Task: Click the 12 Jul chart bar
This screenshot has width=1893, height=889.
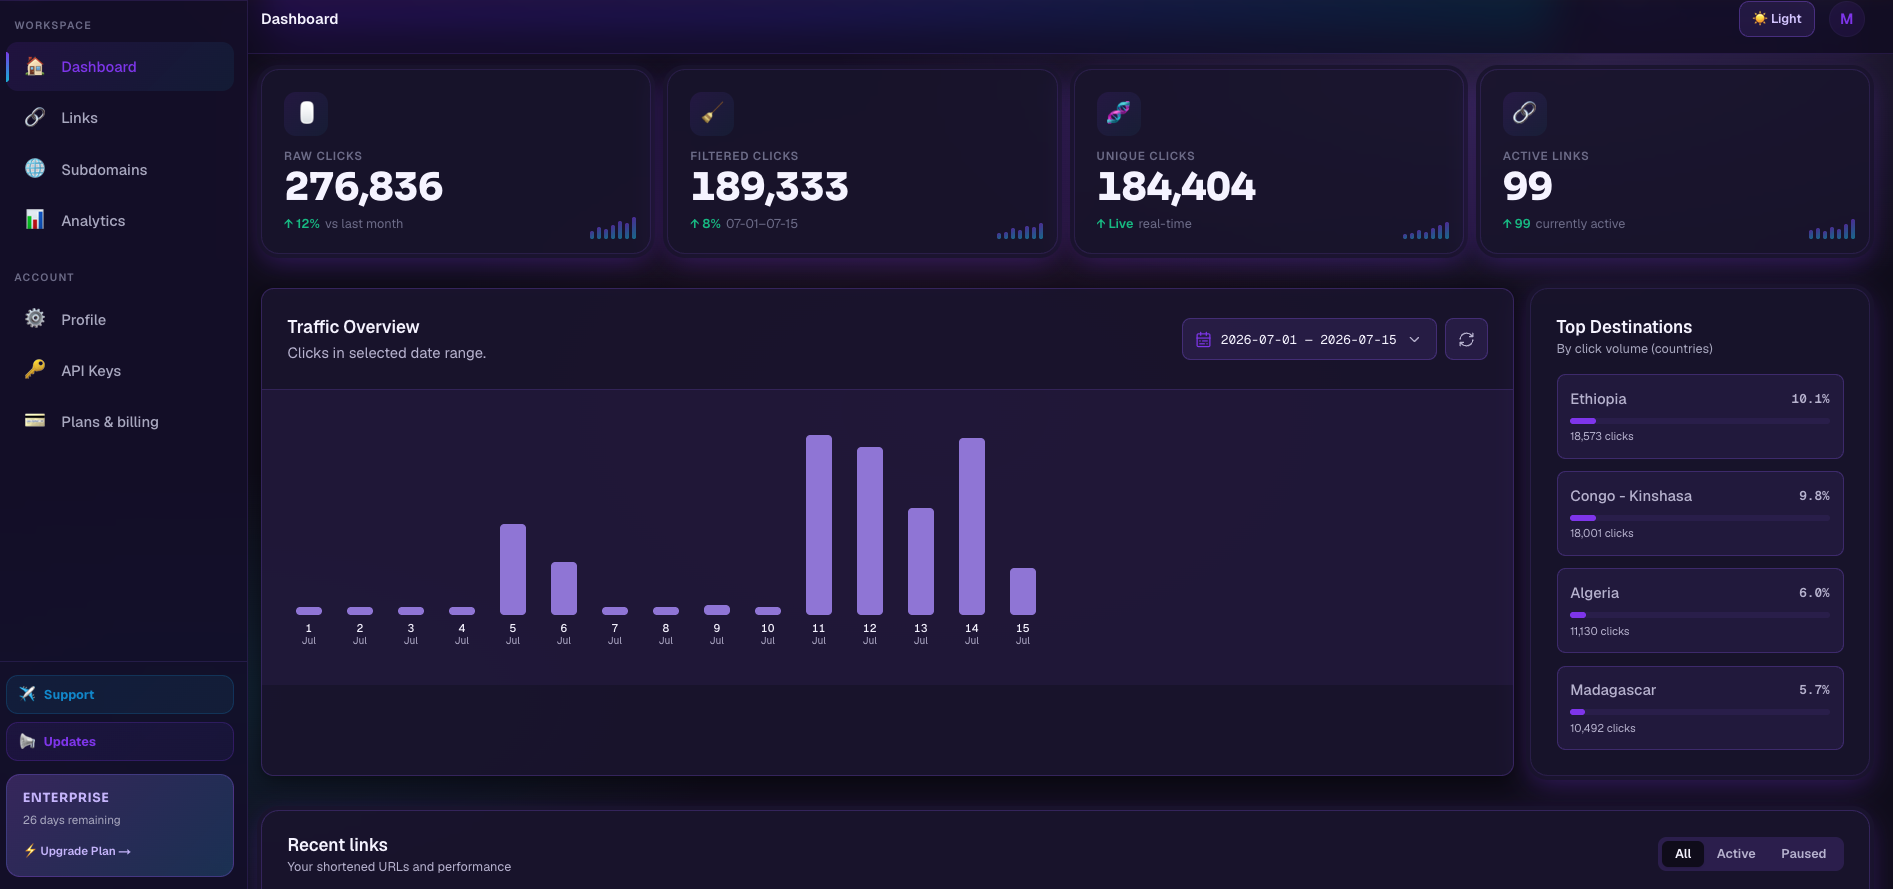Action: pos(870,531)
